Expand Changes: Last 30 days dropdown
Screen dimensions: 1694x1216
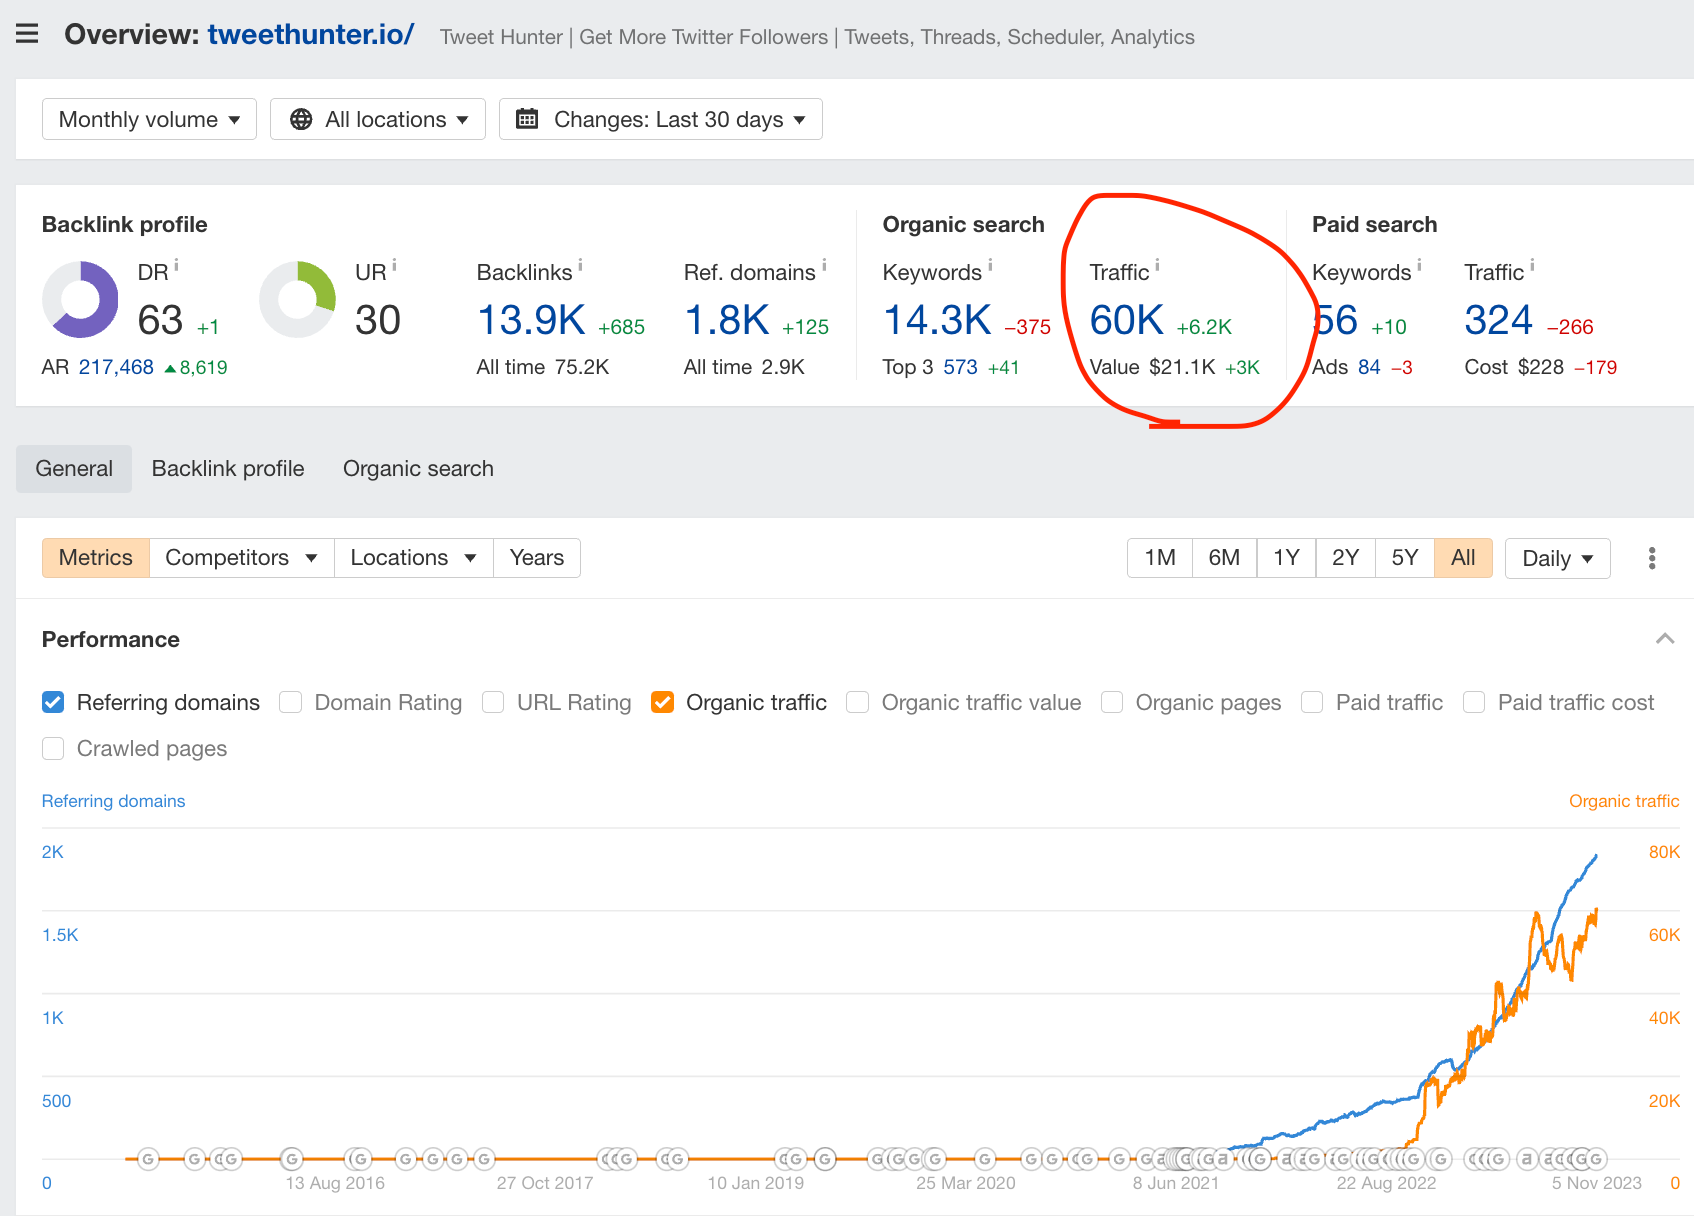coord(661,119)
